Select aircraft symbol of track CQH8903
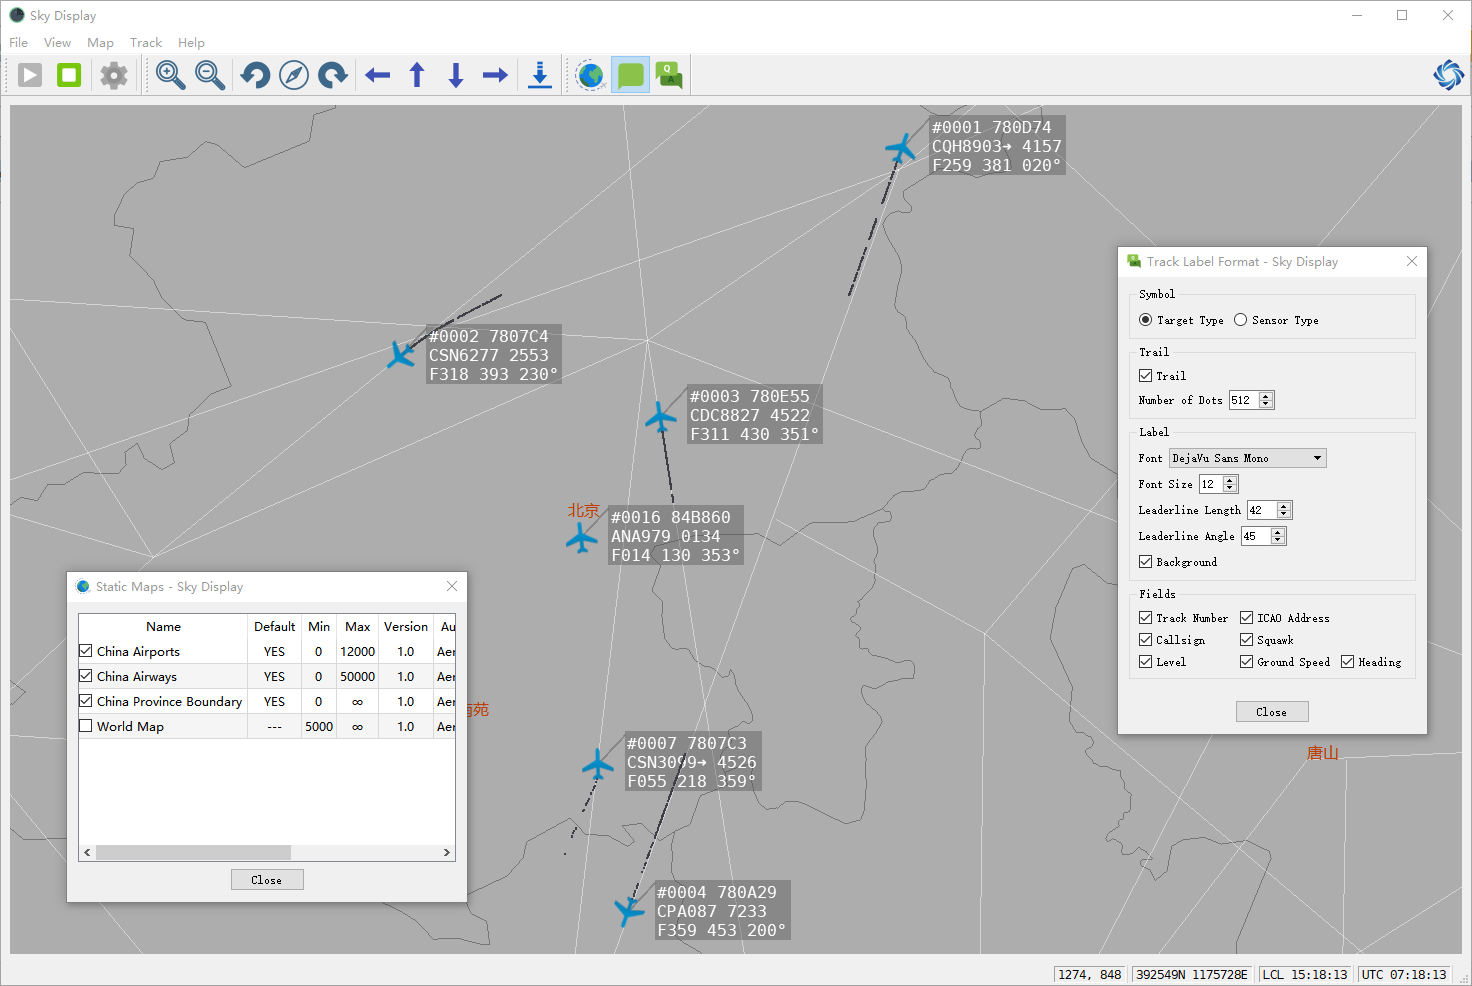The height and width of the screenshot is (986, 1472). pyautogui.click(x=901, y=149)
